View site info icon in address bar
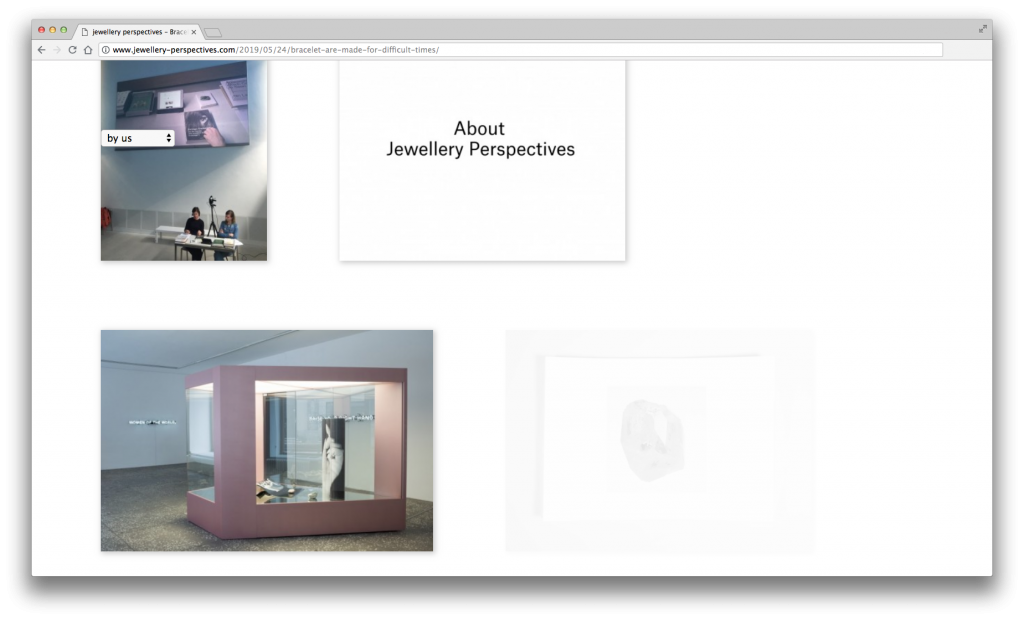The height and width of the screenshot is (620, 1024). coord(105,50)
